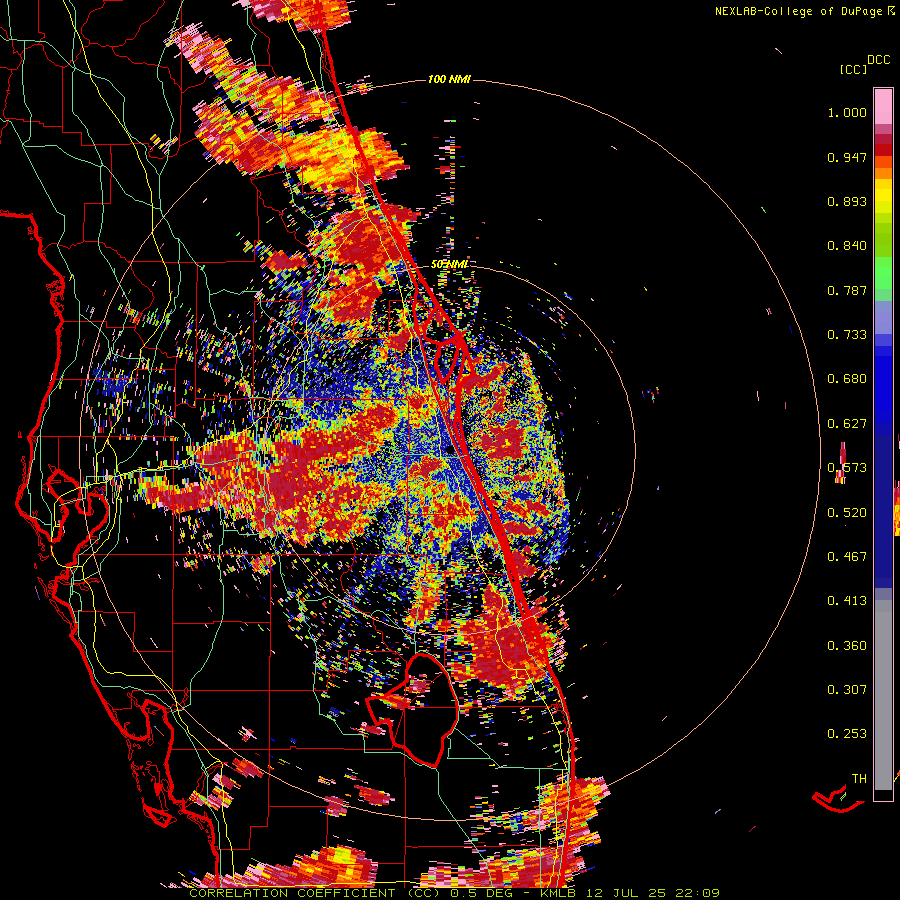The width and height of the screenshot is (900, 900).
Task: Click the radar site center point on map
Action: click(448, 451)
